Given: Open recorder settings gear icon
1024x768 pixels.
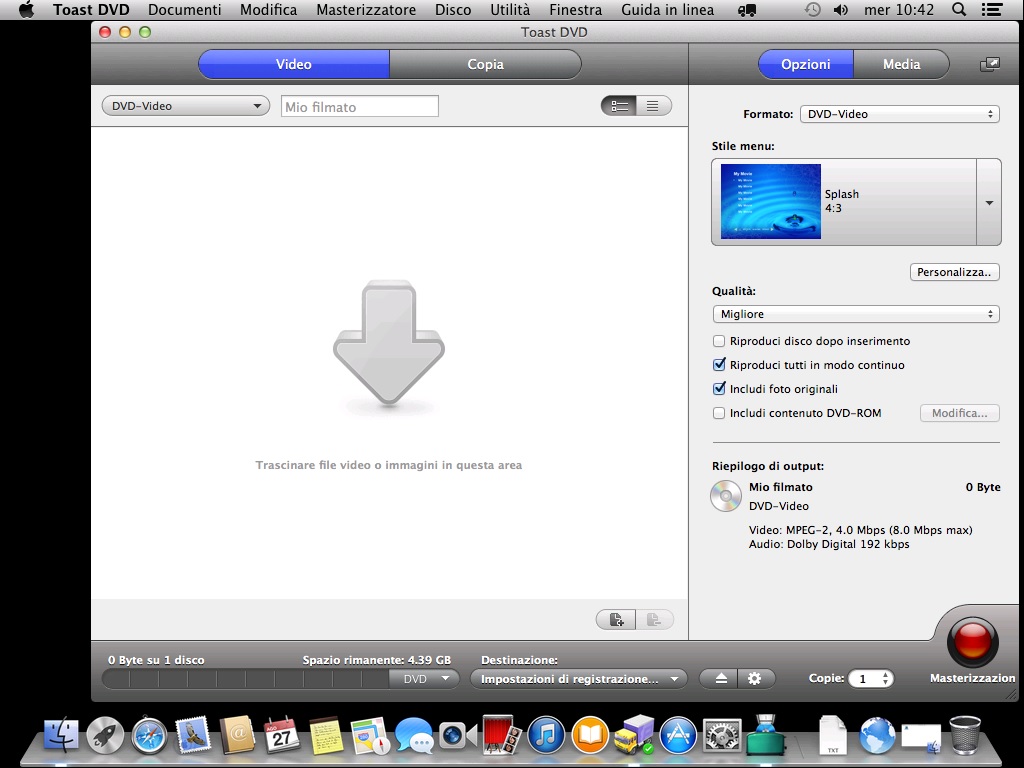Looking at the screenshot, I should (x=755, y=679).
